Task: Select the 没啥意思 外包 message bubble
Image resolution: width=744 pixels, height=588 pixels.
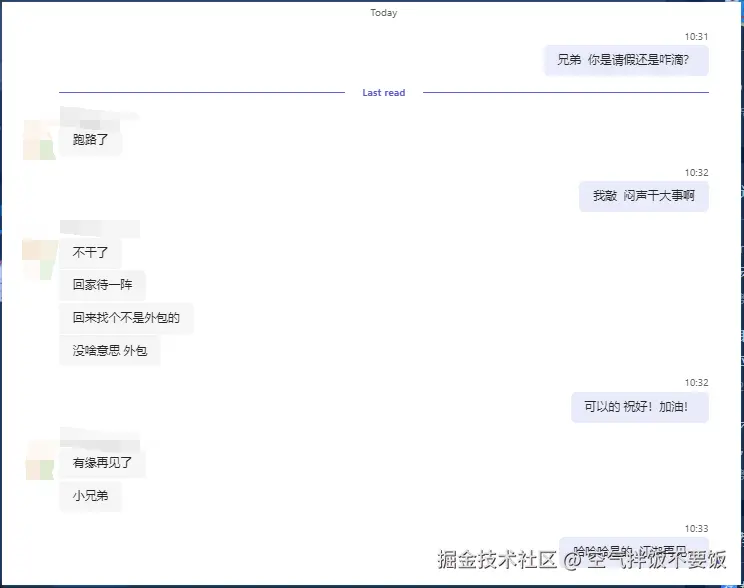Action: click(x=109, y=351)
